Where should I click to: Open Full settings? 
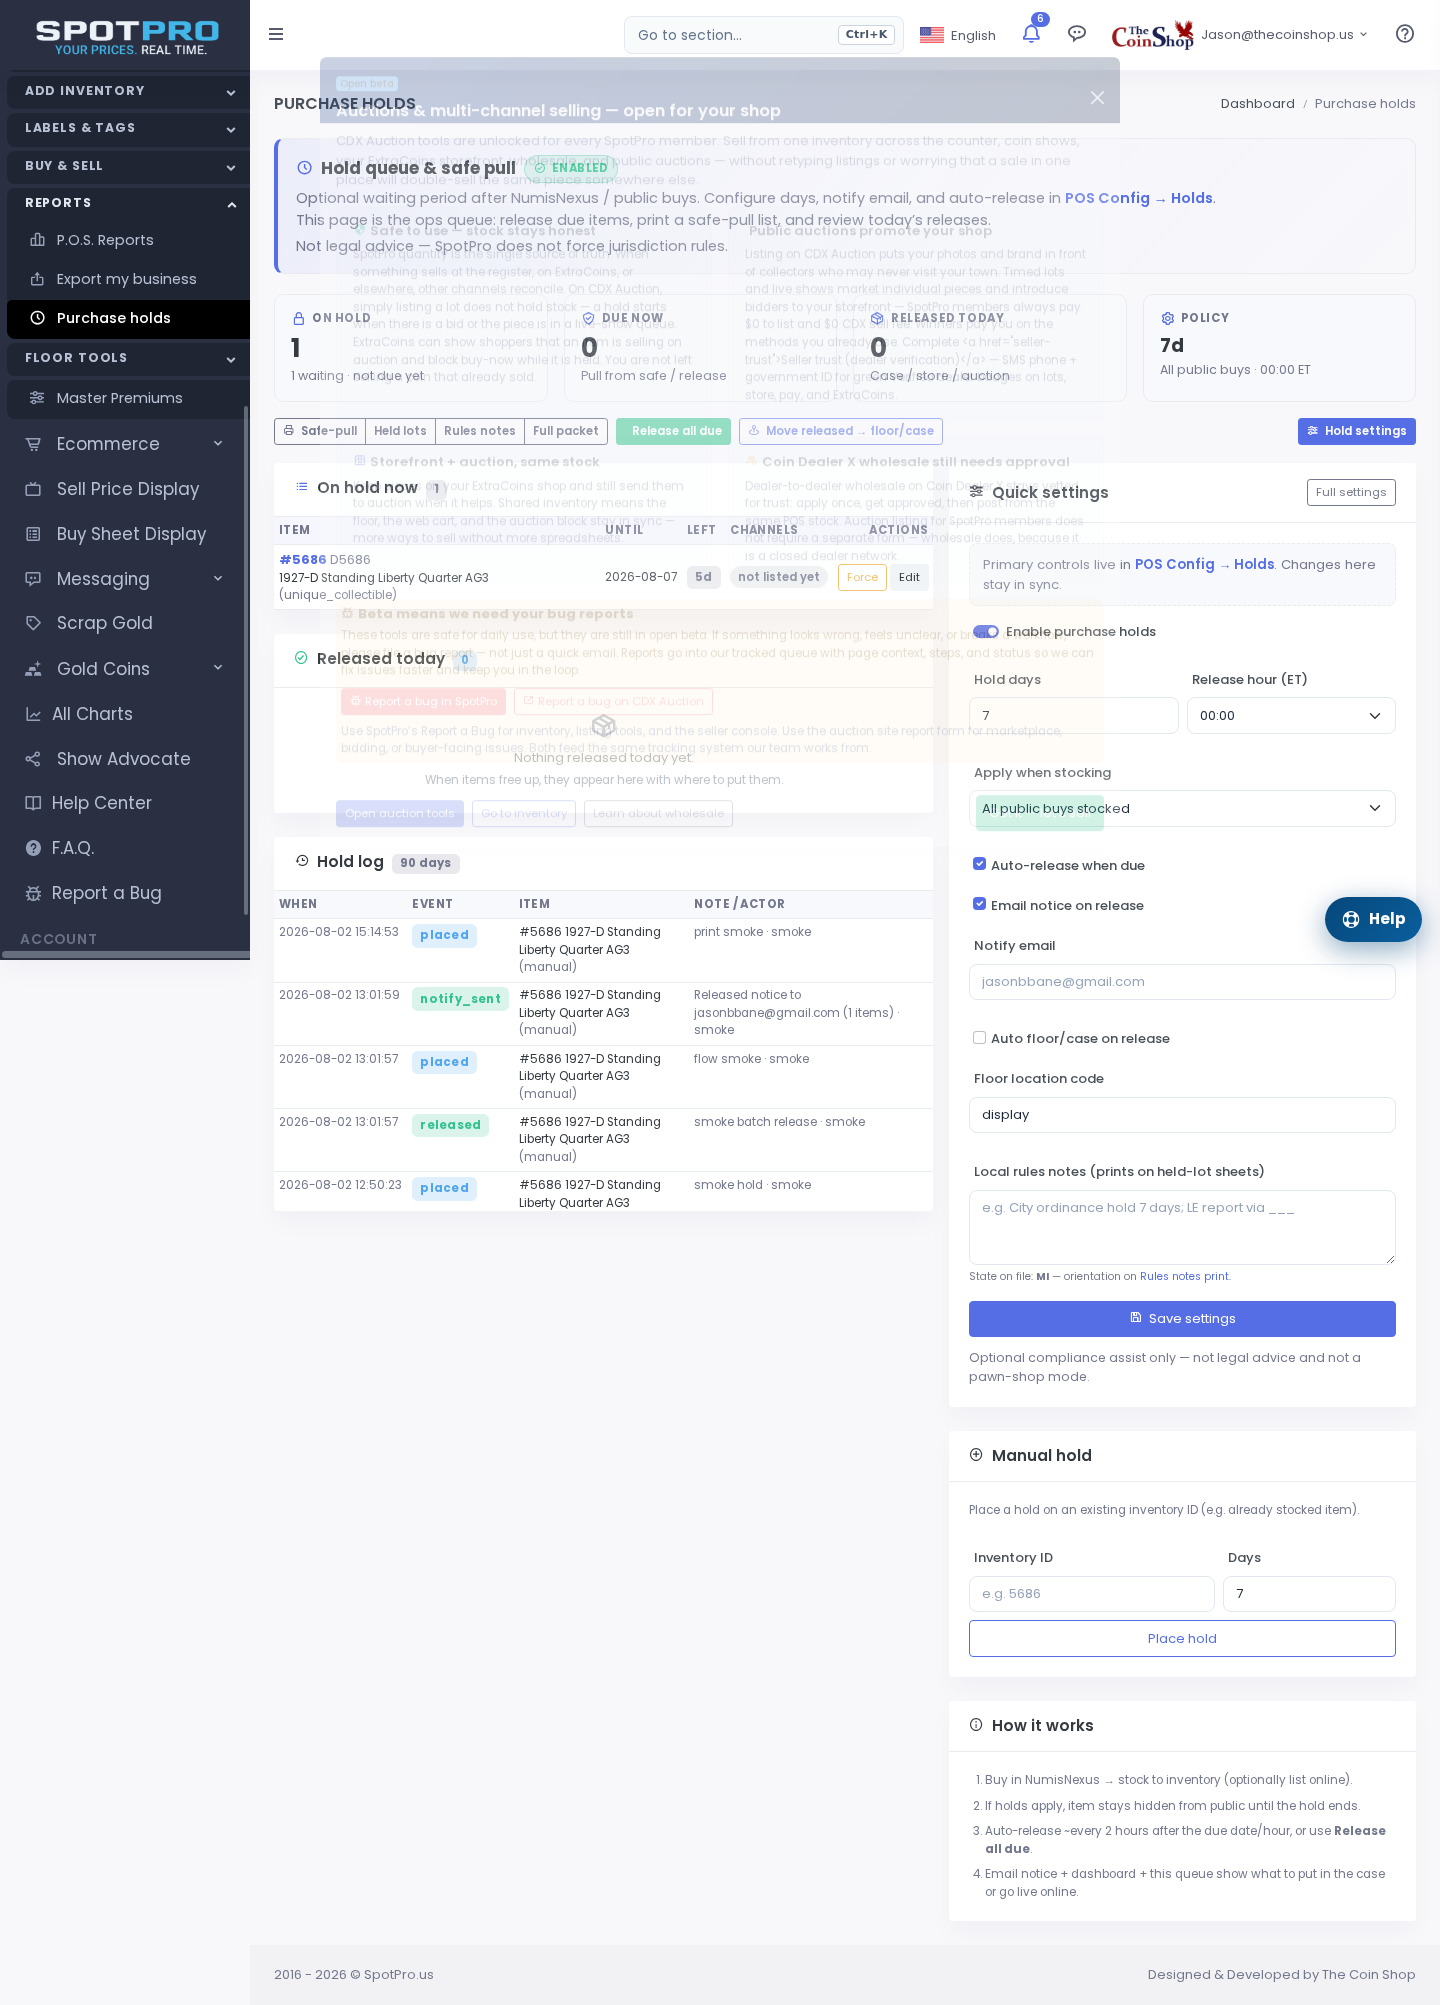coord(1351,492)
